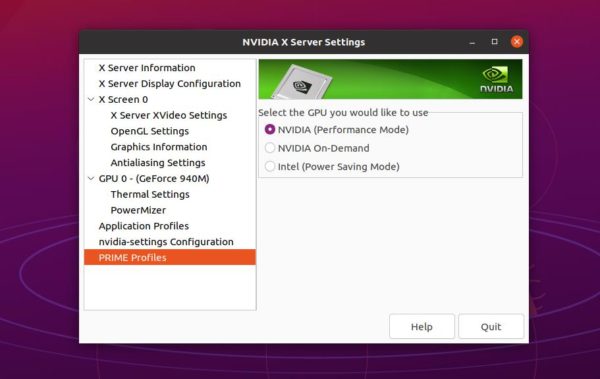Collapse the GPU 0 - (GeForce 940M) node
The height and width of the screenshot is (379, 600).
tap(91, 178)
